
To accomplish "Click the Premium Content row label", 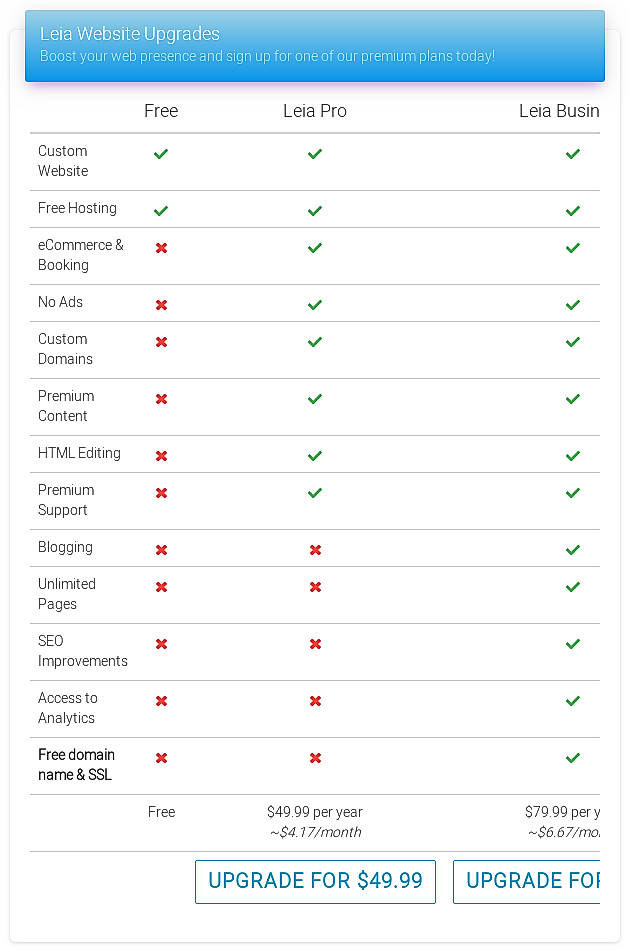I will (x=66, y=406).
